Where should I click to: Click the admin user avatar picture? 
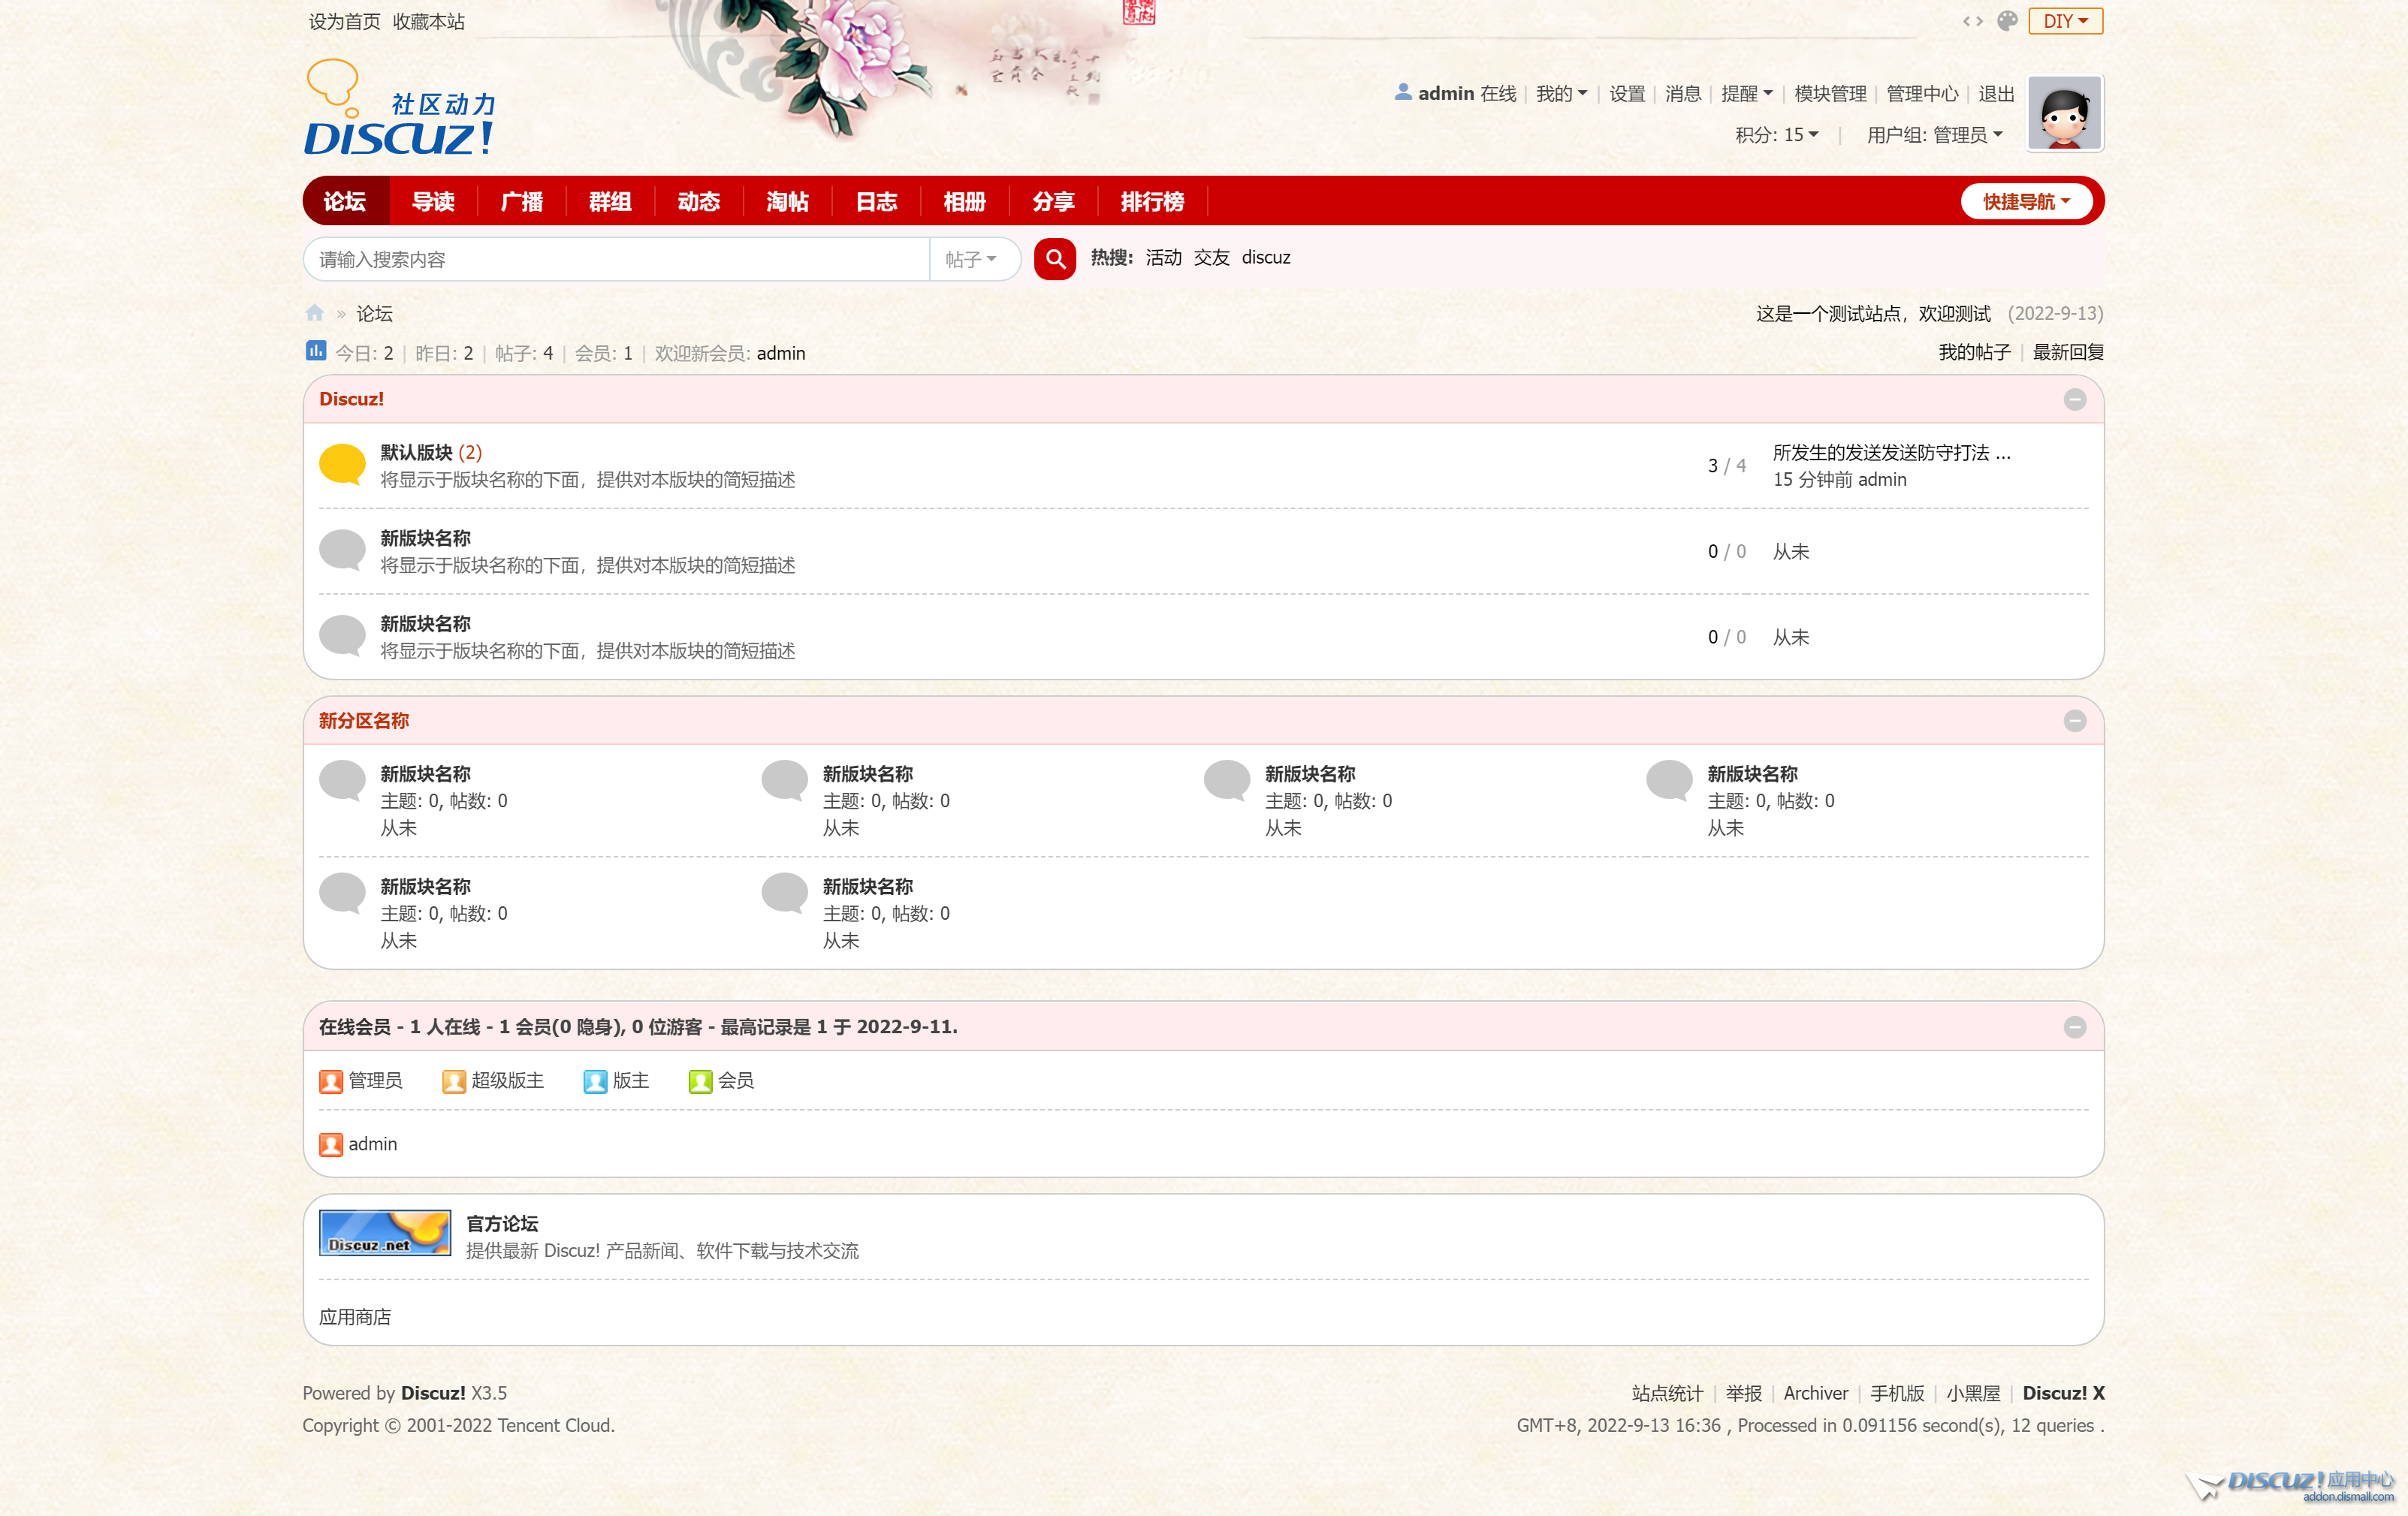2064,113
